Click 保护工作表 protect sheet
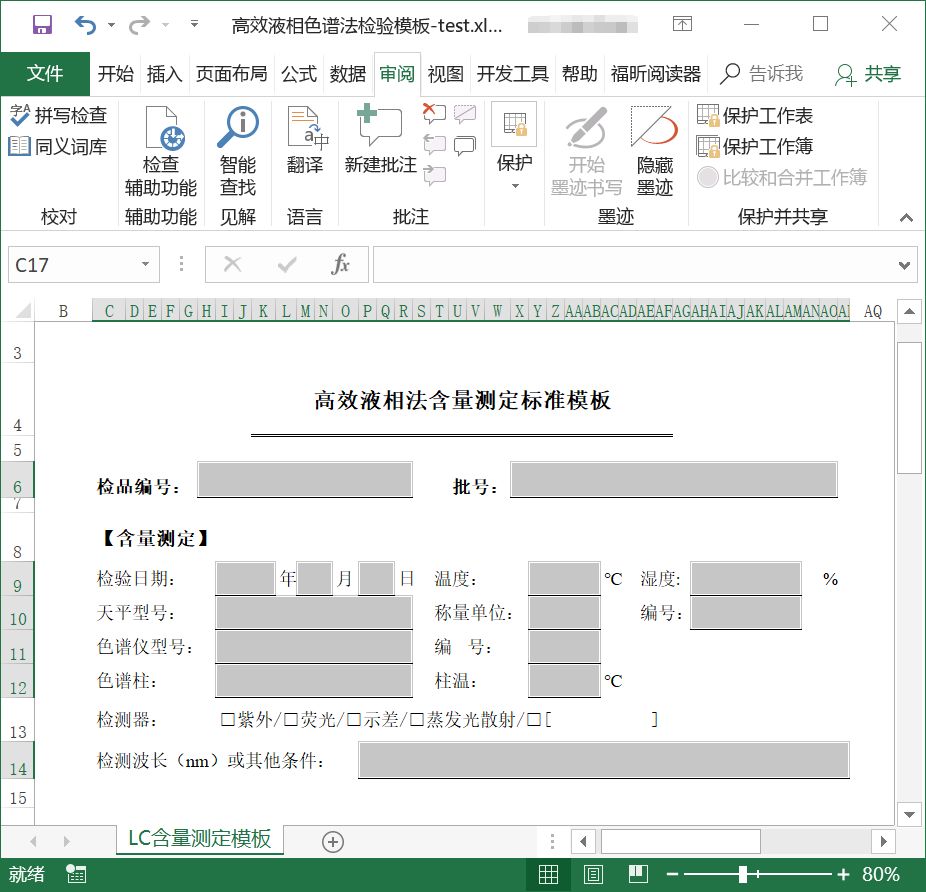Image resolution: width=926 pixels, height=892 pixels. point(756,116)
